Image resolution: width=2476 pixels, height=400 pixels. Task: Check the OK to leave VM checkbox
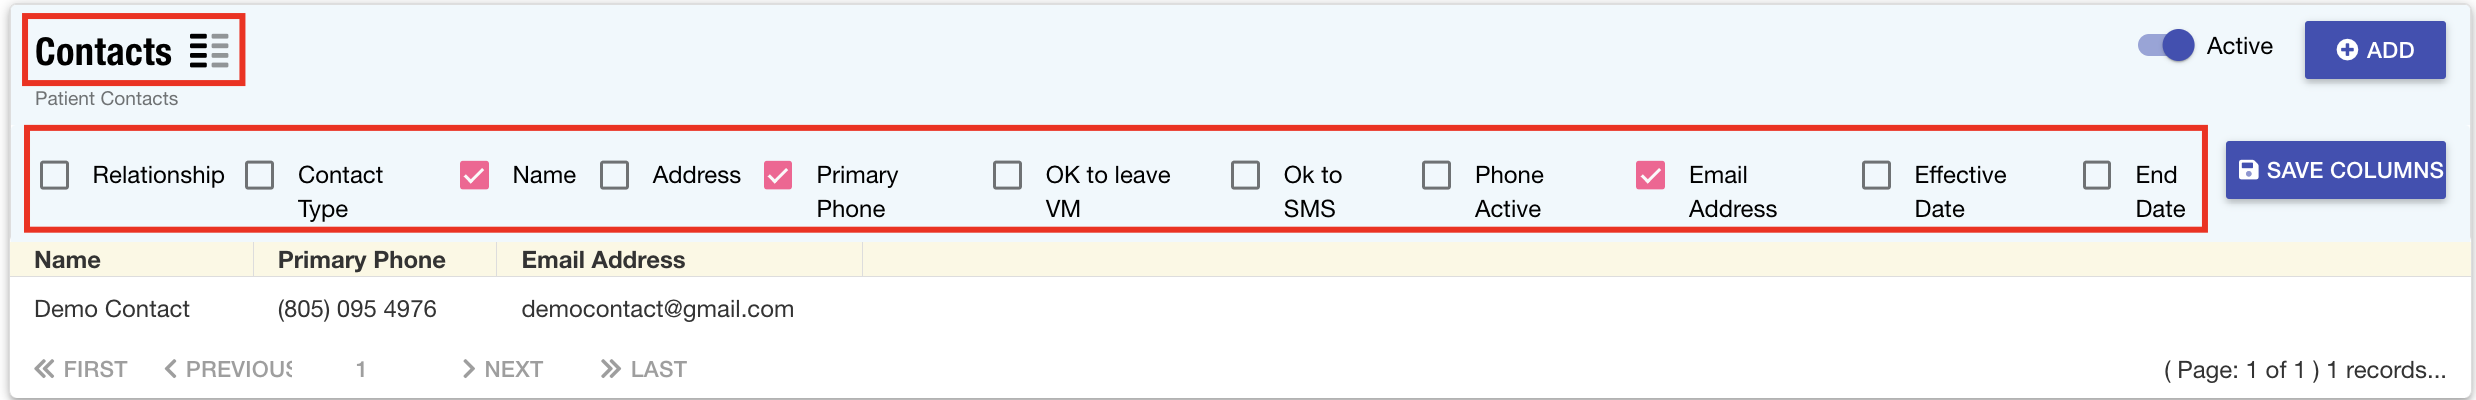[x=1007, y=176]
